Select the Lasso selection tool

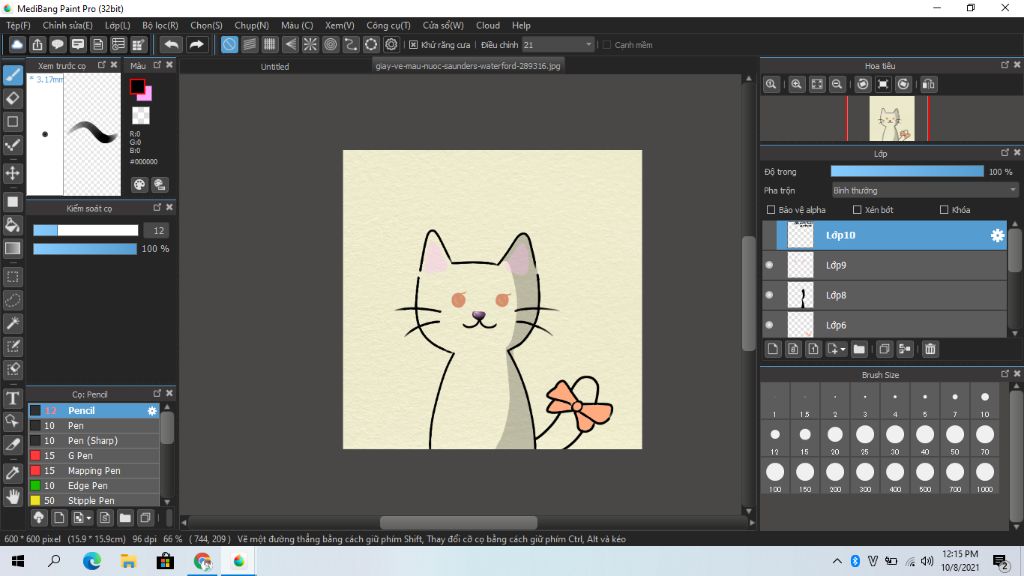click(x=13, y=300)
